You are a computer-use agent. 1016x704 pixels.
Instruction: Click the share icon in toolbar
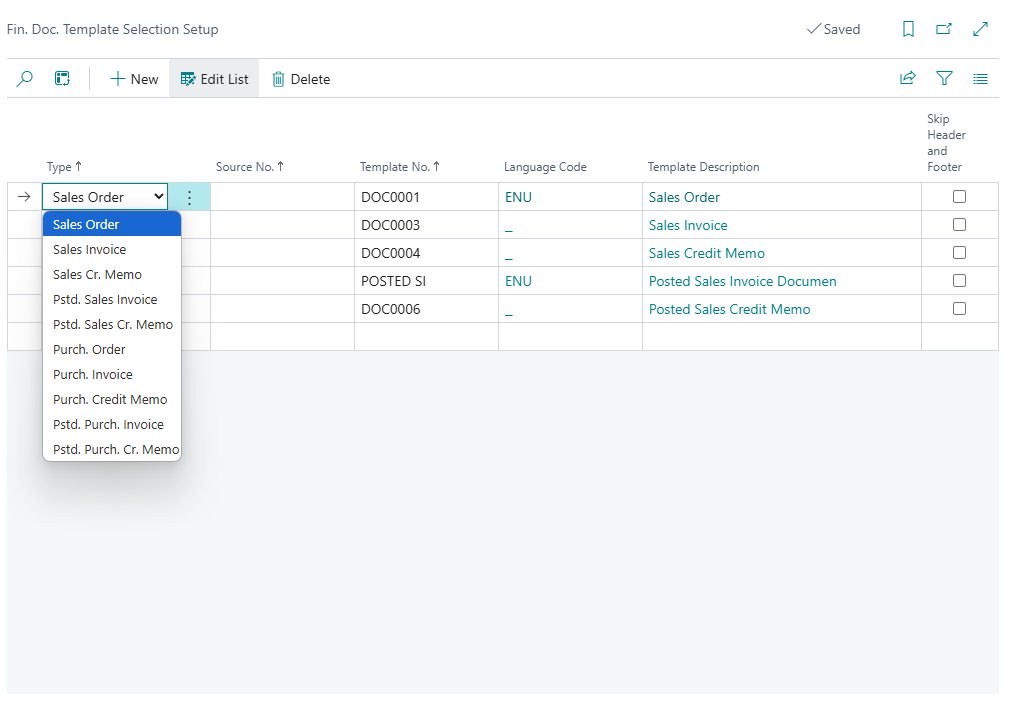click(x=908, y=79)
